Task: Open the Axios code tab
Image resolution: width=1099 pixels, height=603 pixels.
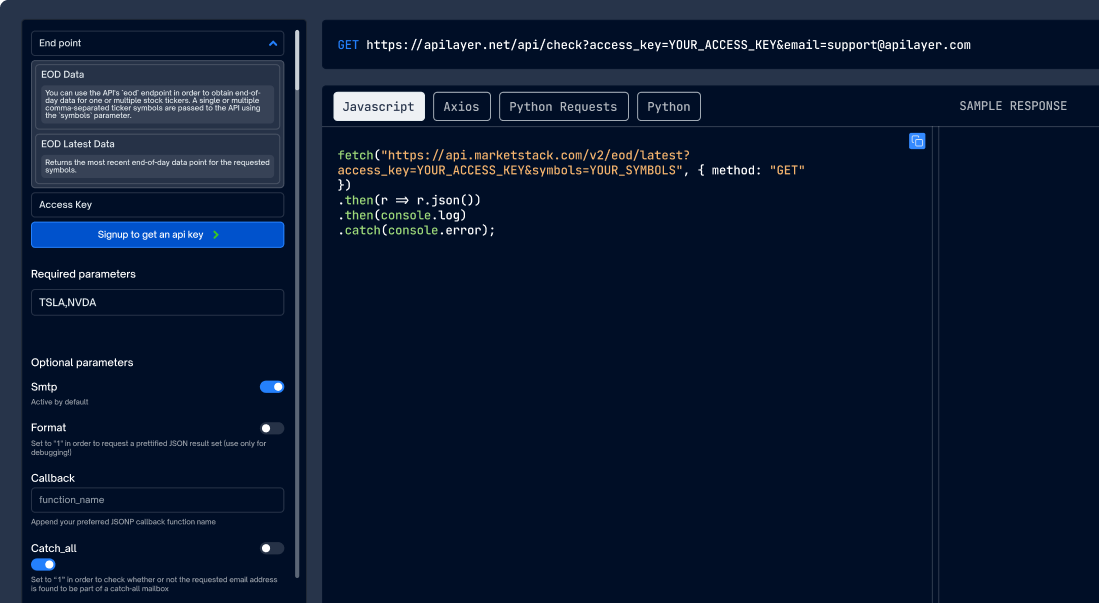Action: coord(461,107)
